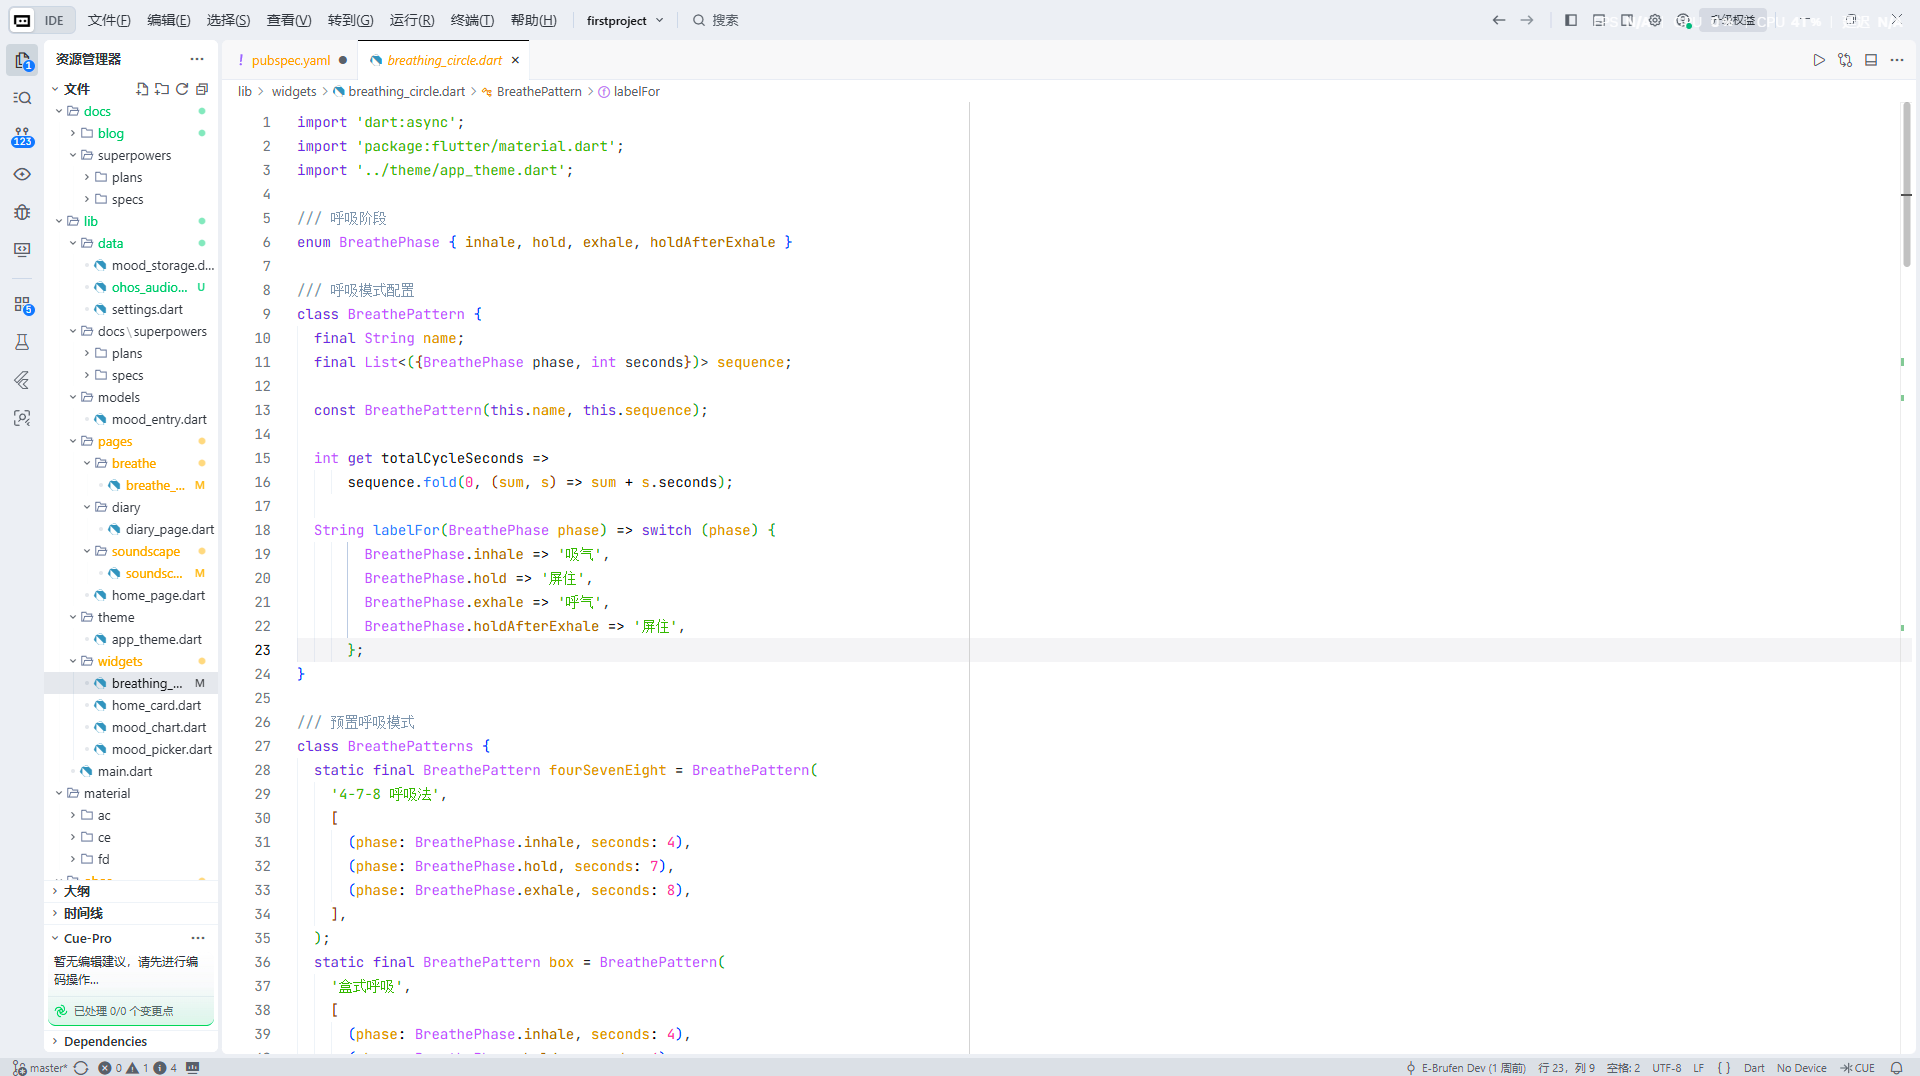Viewport: 1920px width, 1076px height.
Task: Open the remote explorer monitor icon
Action: pos(22,250)
